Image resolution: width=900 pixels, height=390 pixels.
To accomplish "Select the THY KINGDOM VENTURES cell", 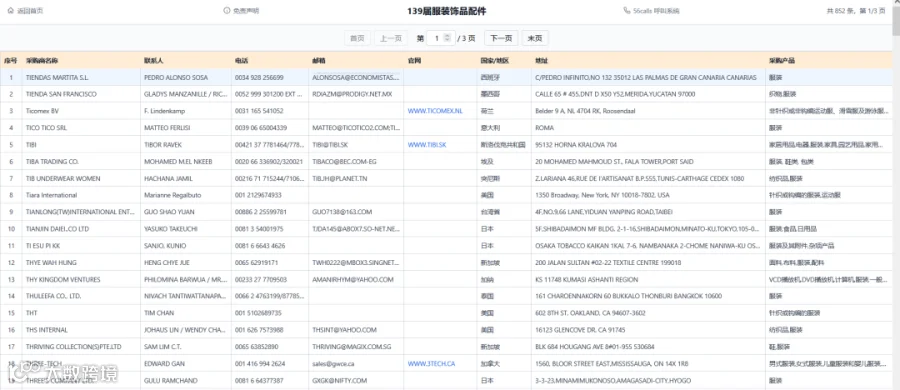I will click(81, 280).
